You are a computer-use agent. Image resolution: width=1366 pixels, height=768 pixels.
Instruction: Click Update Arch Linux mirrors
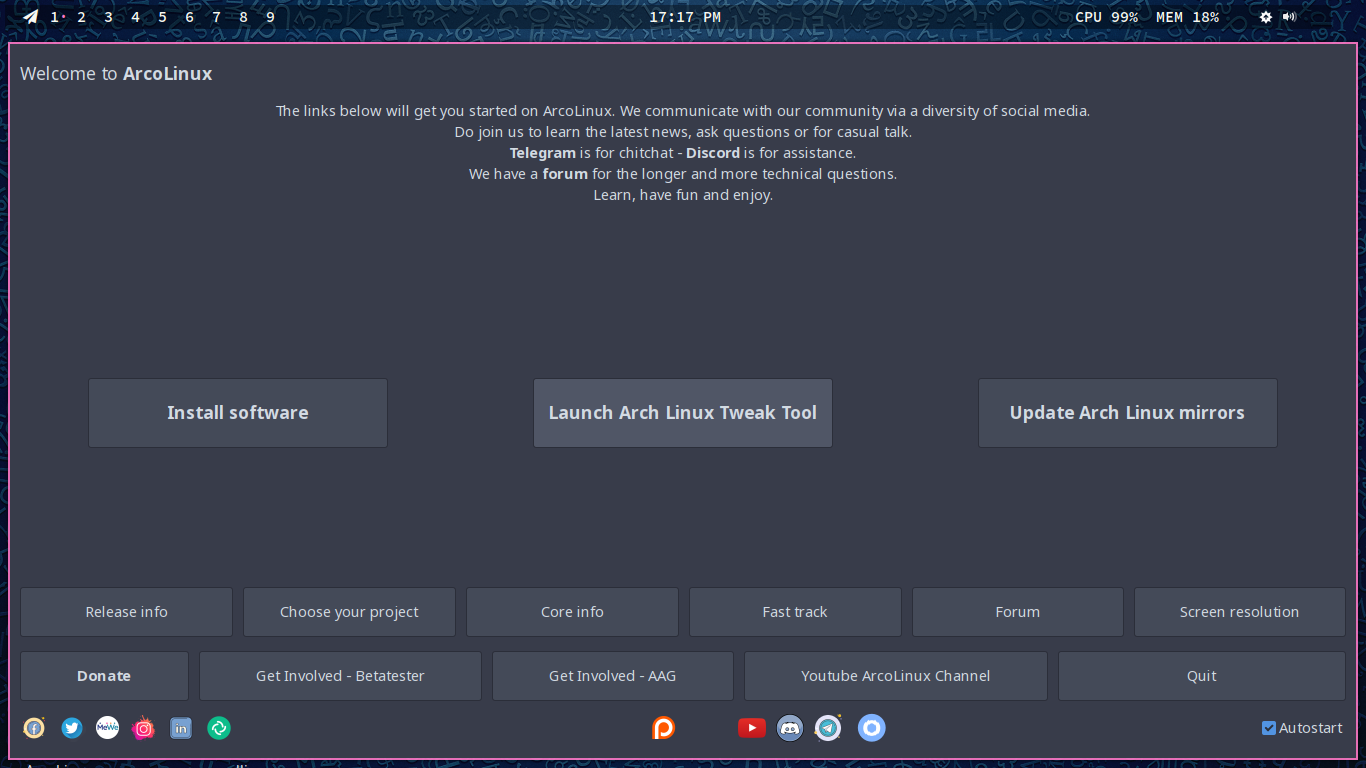tap(1128, 413)
